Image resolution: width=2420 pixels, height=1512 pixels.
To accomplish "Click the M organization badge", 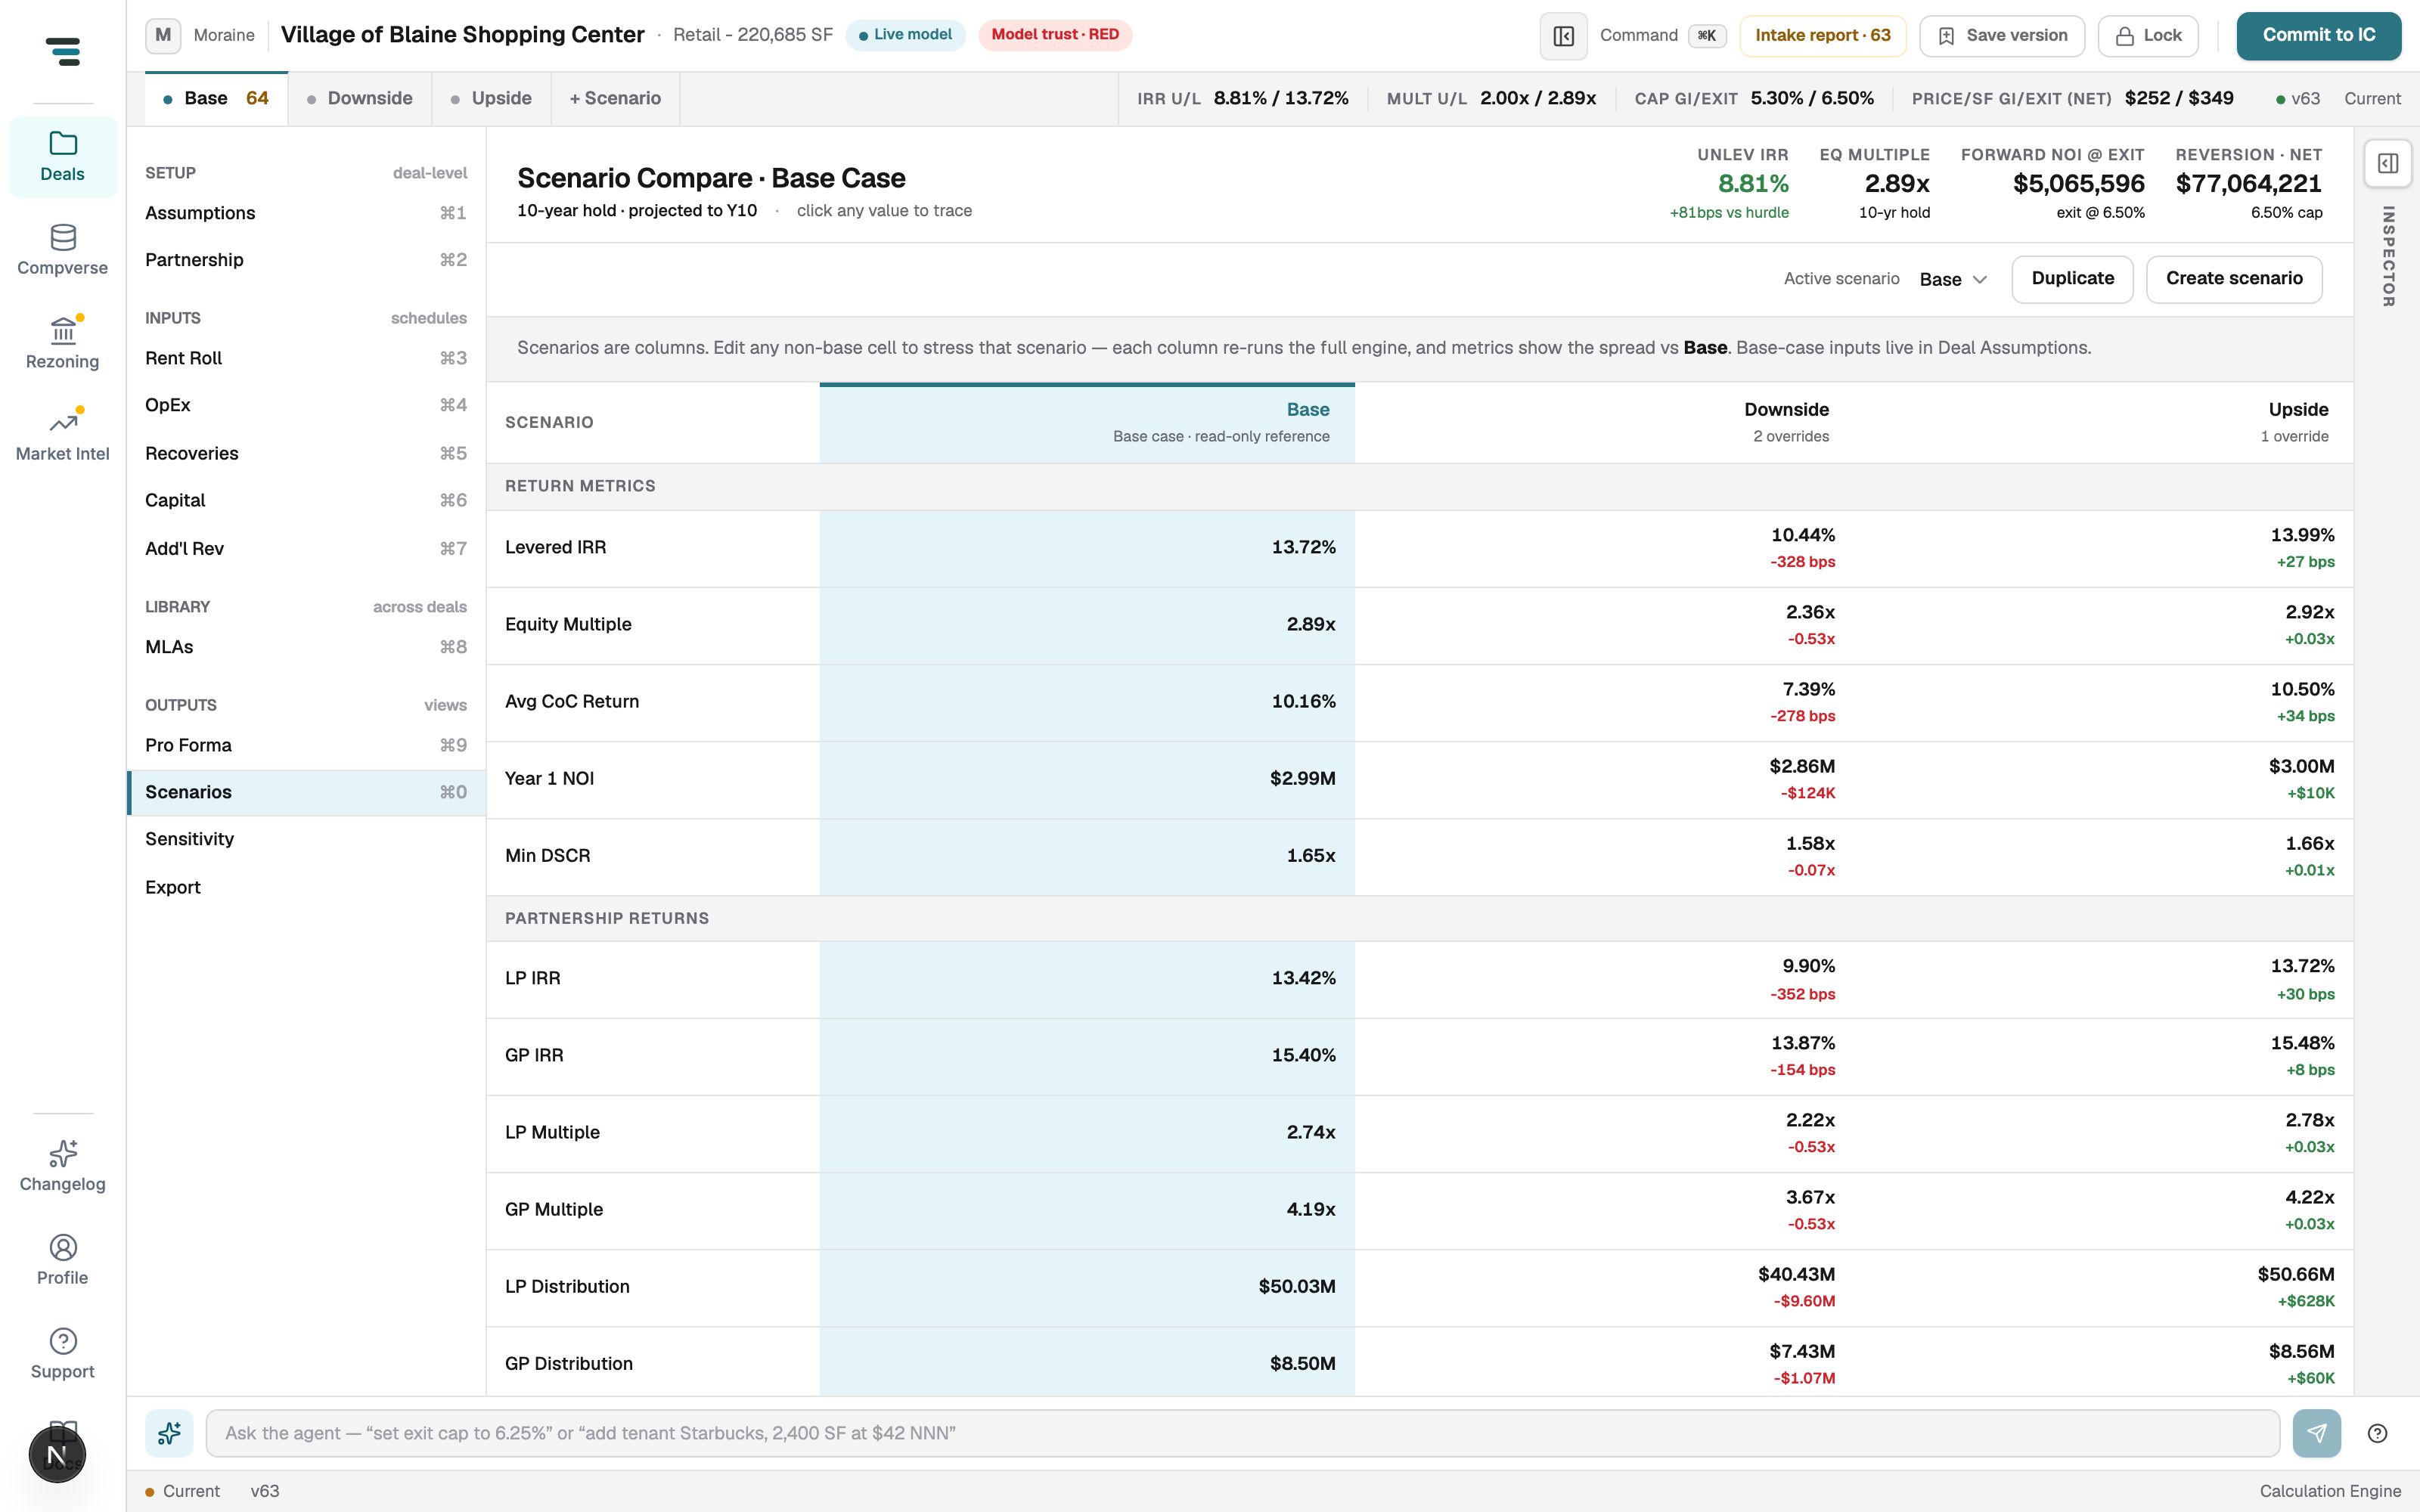I will pos(163,35).
